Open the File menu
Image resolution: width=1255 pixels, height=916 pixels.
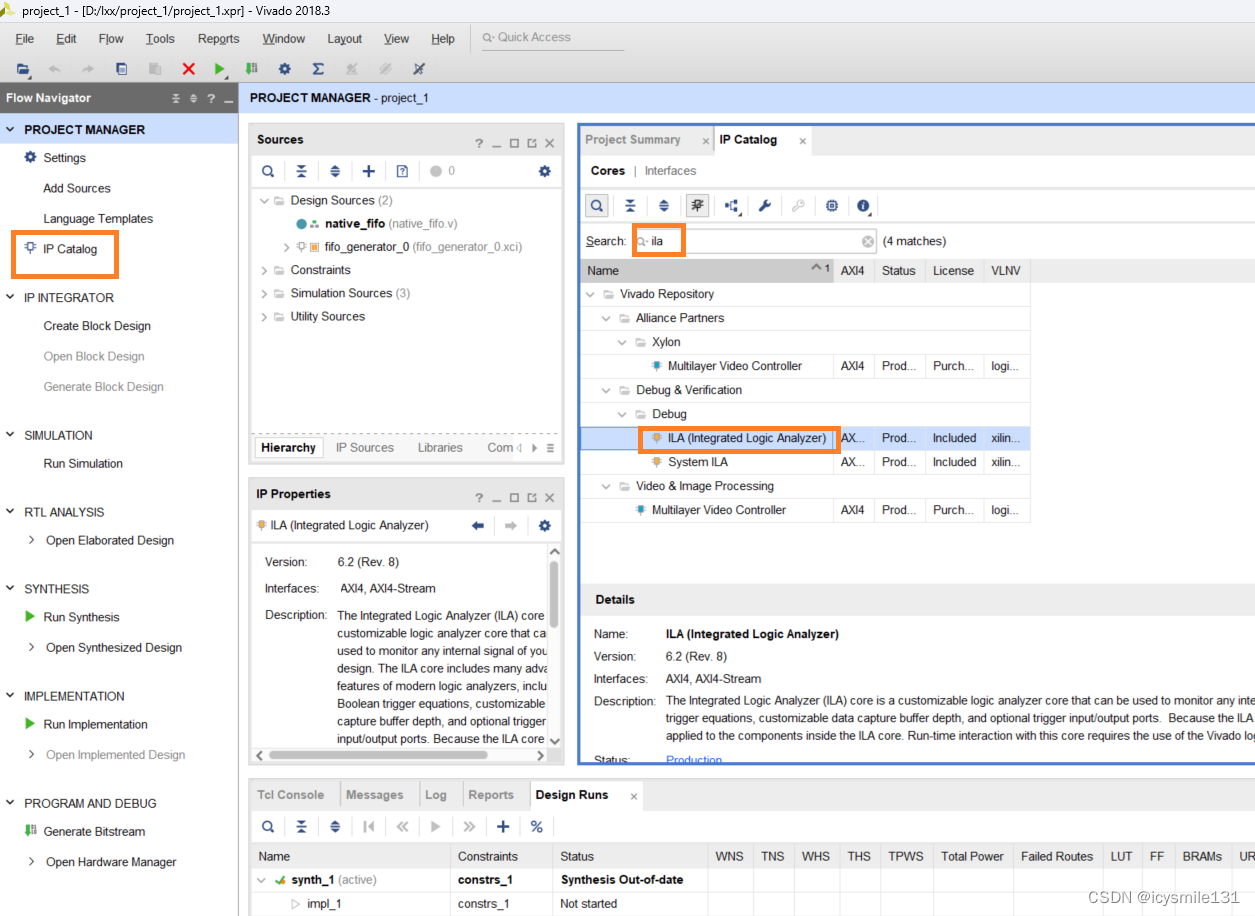(x=24, y=38)
